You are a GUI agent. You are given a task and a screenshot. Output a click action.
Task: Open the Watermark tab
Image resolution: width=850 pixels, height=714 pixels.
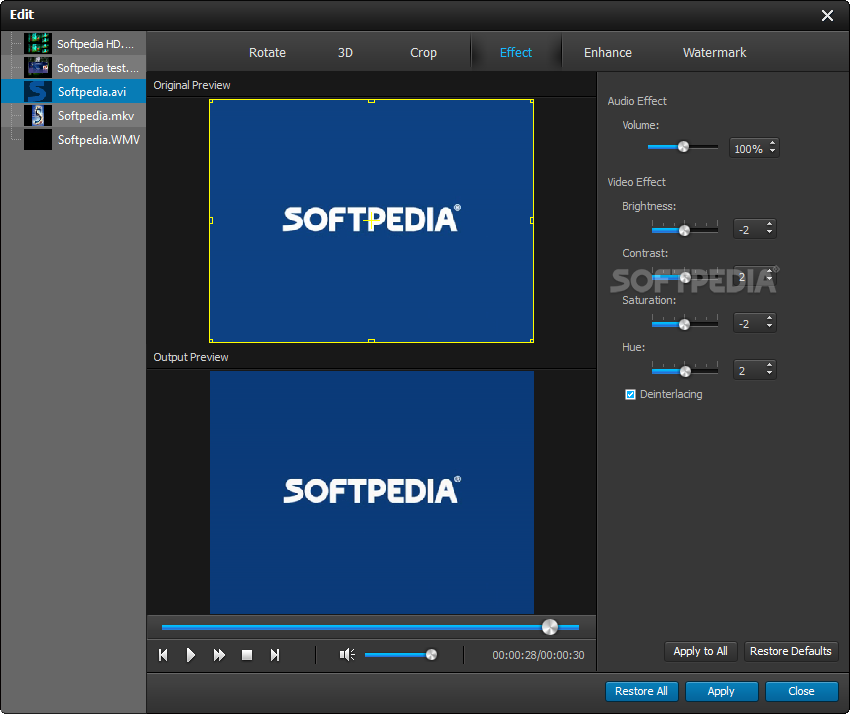click(714, 53)
